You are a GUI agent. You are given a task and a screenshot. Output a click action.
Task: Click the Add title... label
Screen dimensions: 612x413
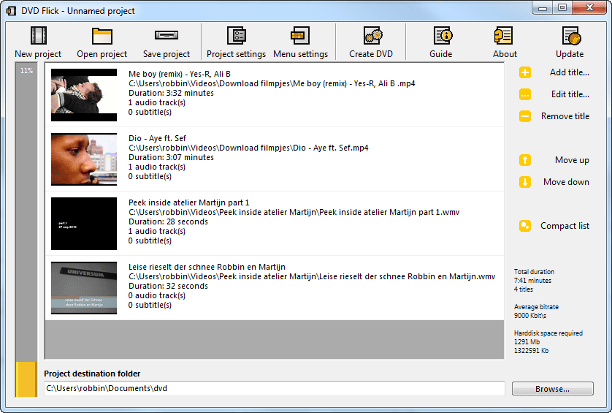click(569, 72)
